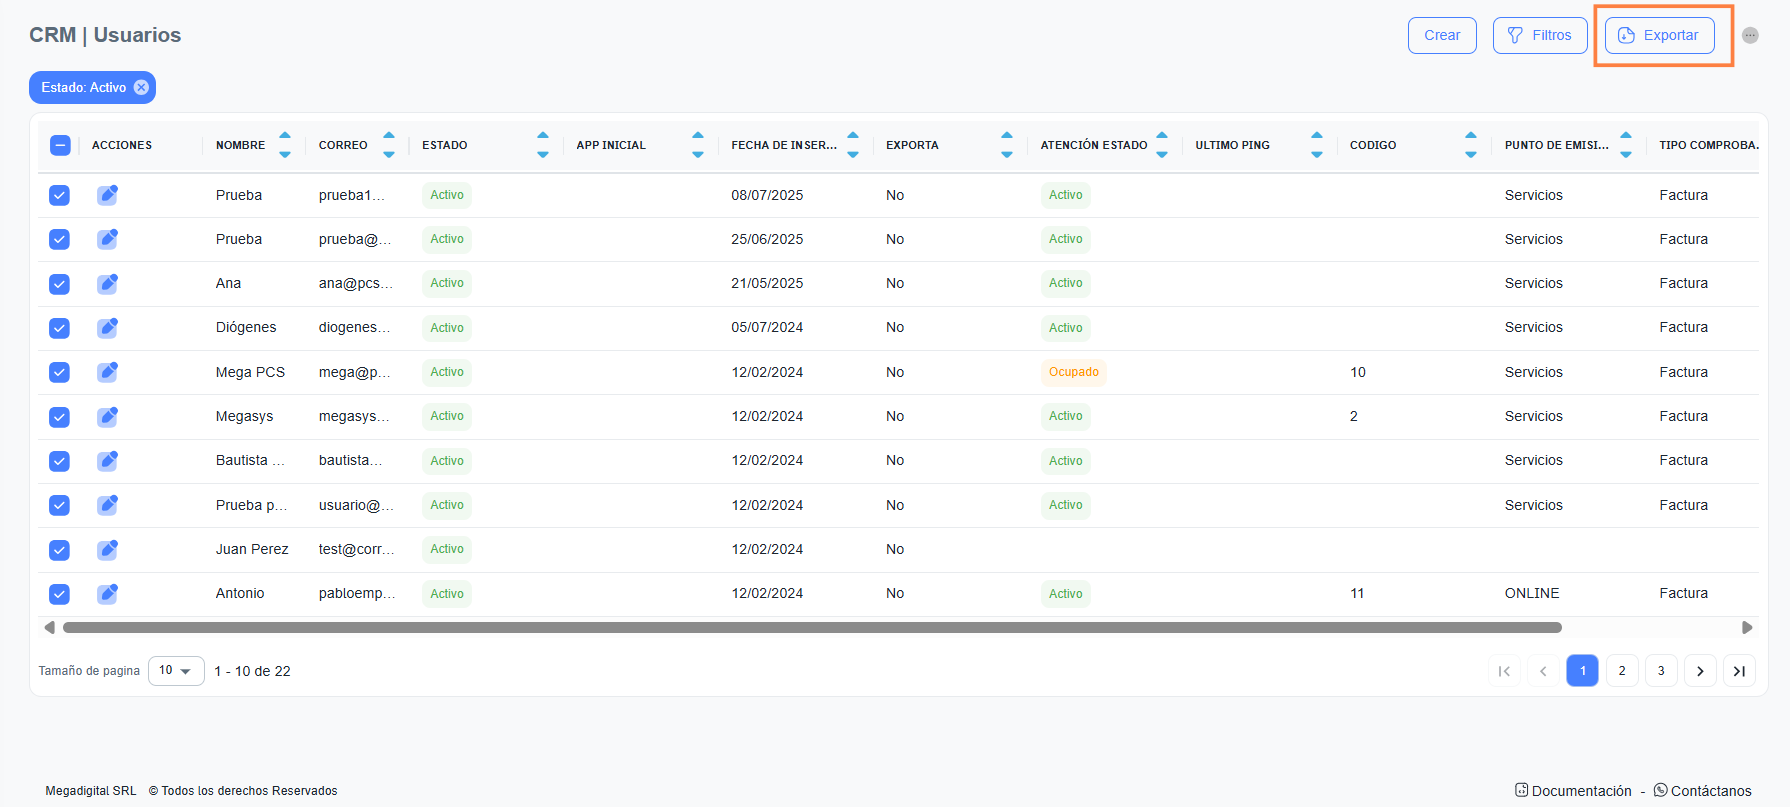Click the Contáctanos WhatsApp link

1702,791
